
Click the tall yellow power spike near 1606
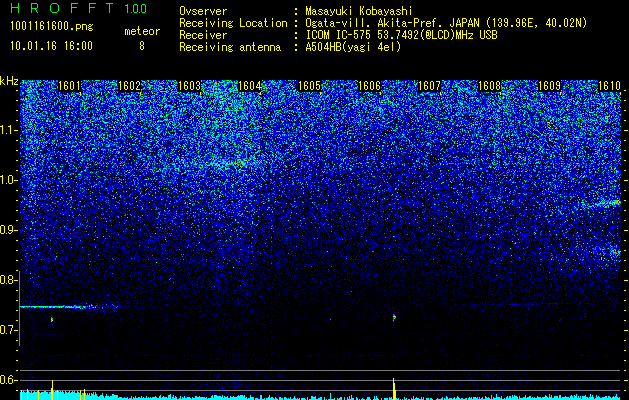click(394, 388)
